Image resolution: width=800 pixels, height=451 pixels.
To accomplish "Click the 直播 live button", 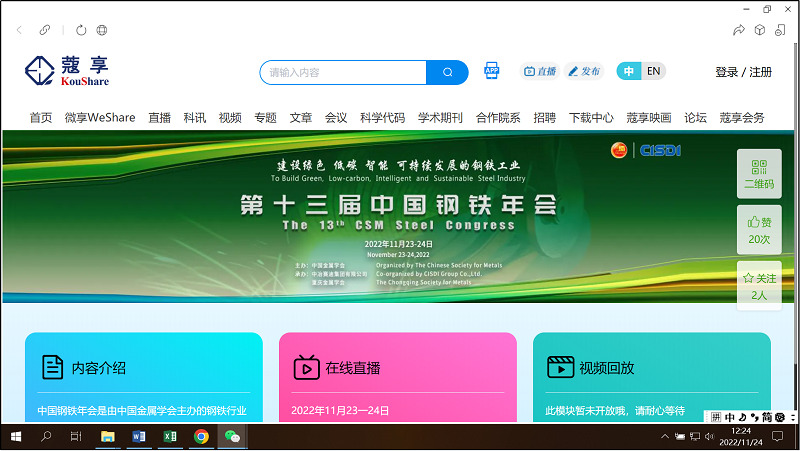I will click(539, 71).
